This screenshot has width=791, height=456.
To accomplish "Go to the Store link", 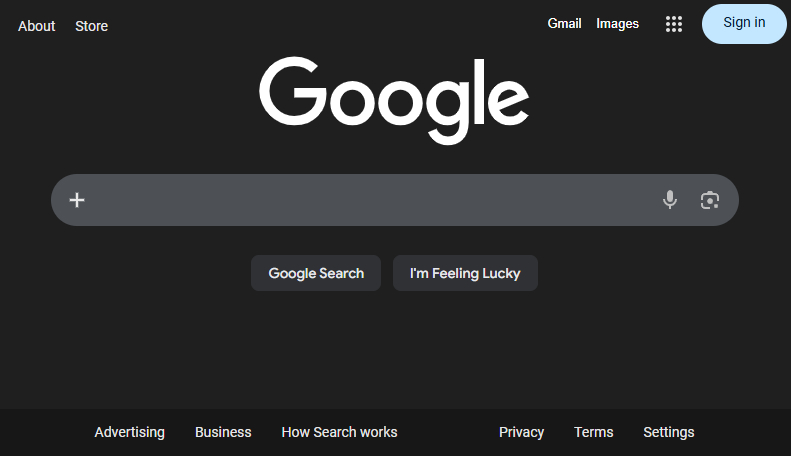I will 91,26.
